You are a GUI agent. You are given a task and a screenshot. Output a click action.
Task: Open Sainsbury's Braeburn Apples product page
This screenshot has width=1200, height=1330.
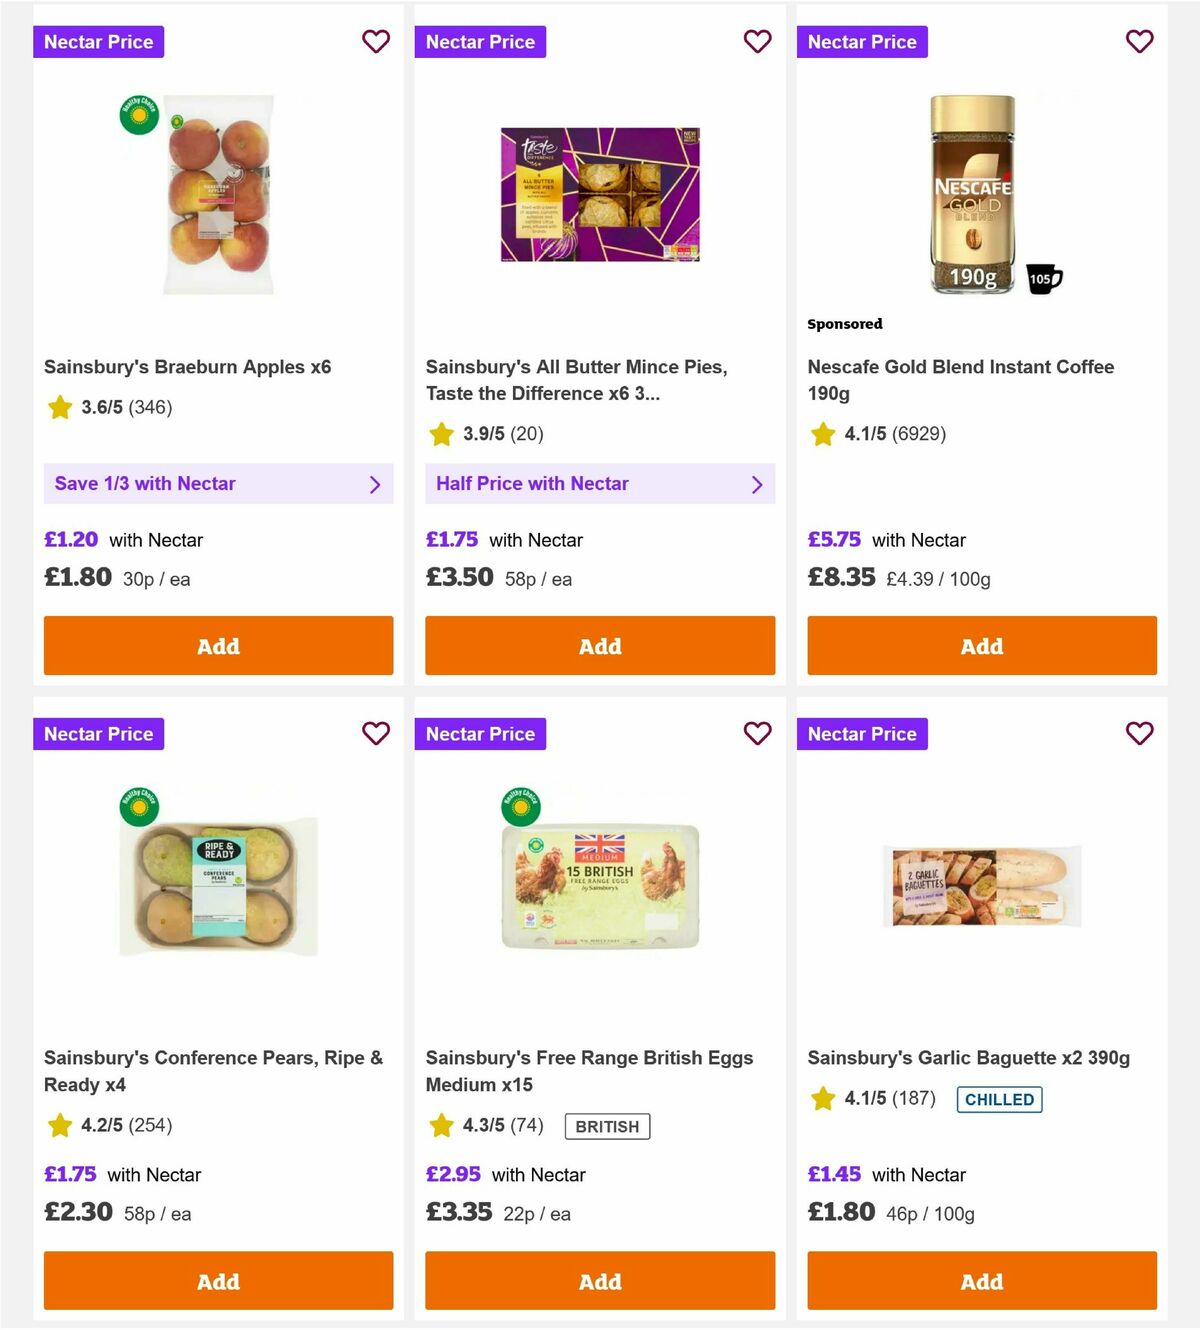coord(188,366)
